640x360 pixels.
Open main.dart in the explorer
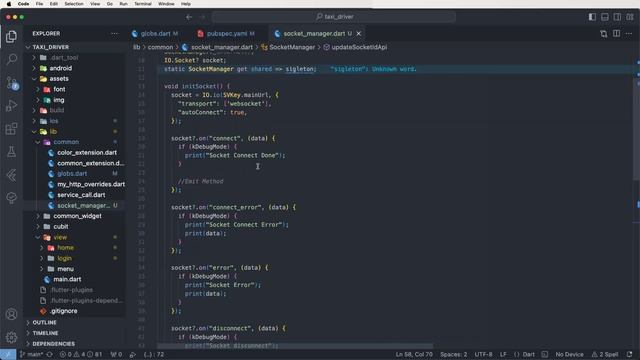point(67,280)
